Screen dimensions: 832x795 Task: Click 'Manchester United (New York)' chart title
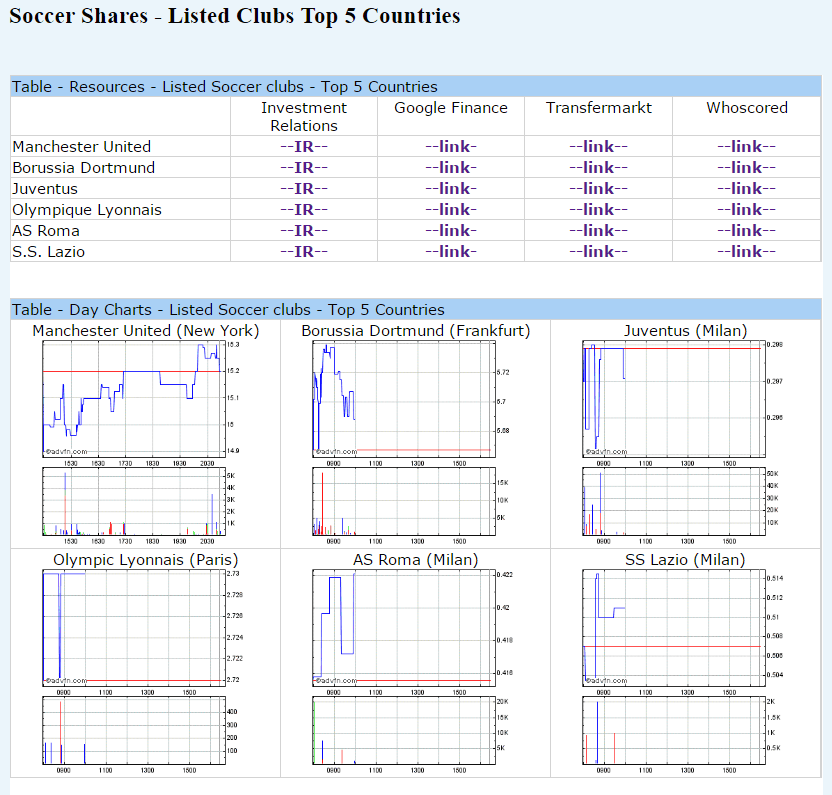[146, 331]
